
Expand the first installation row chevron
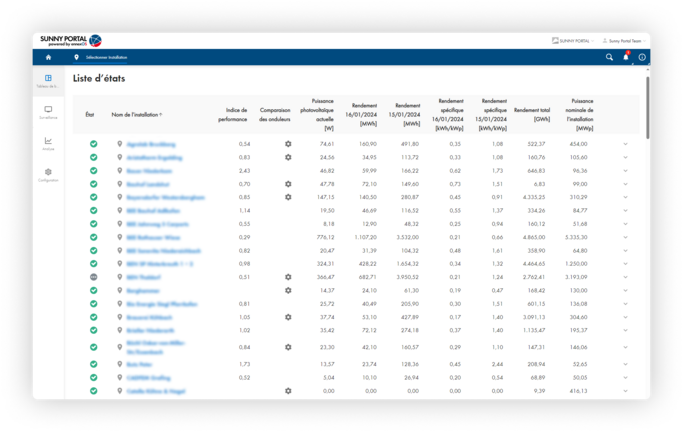[626, 144]
